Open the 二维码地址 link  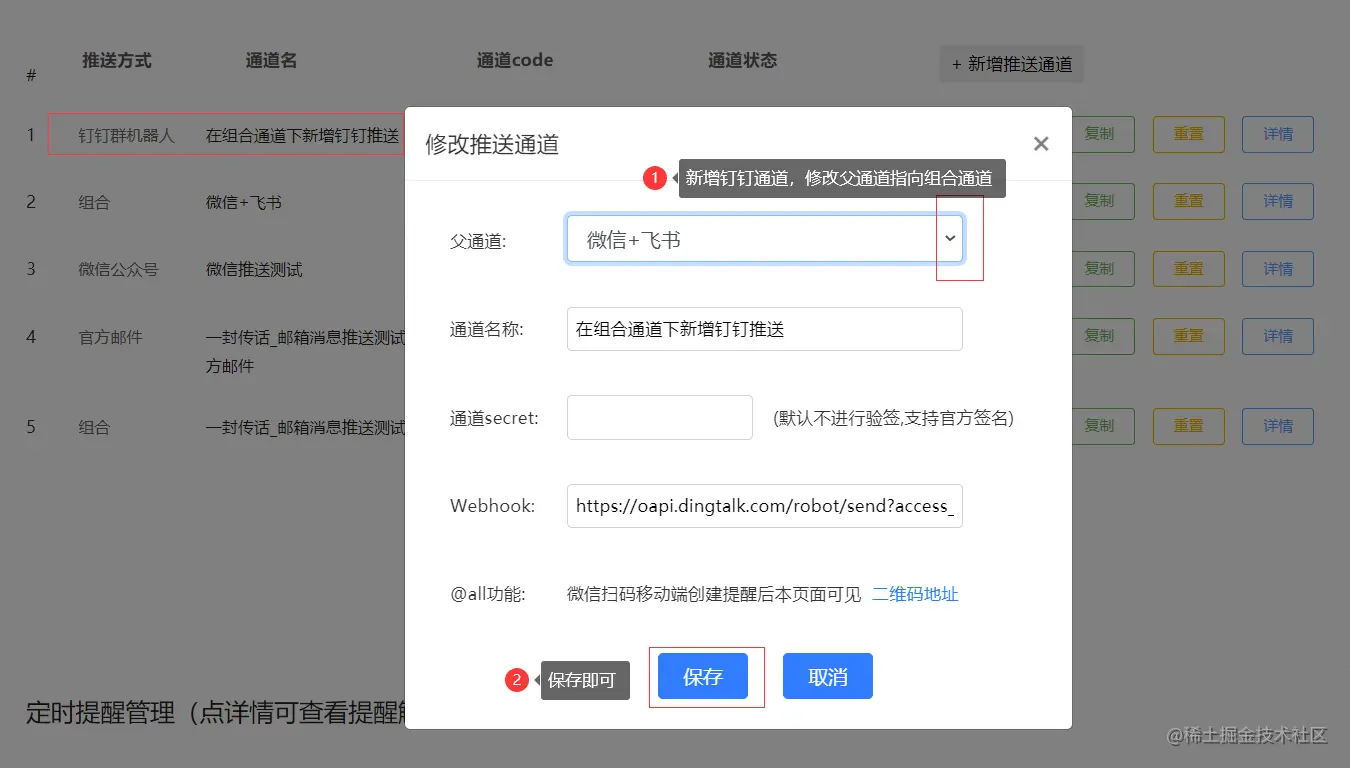tap(914, 594)
